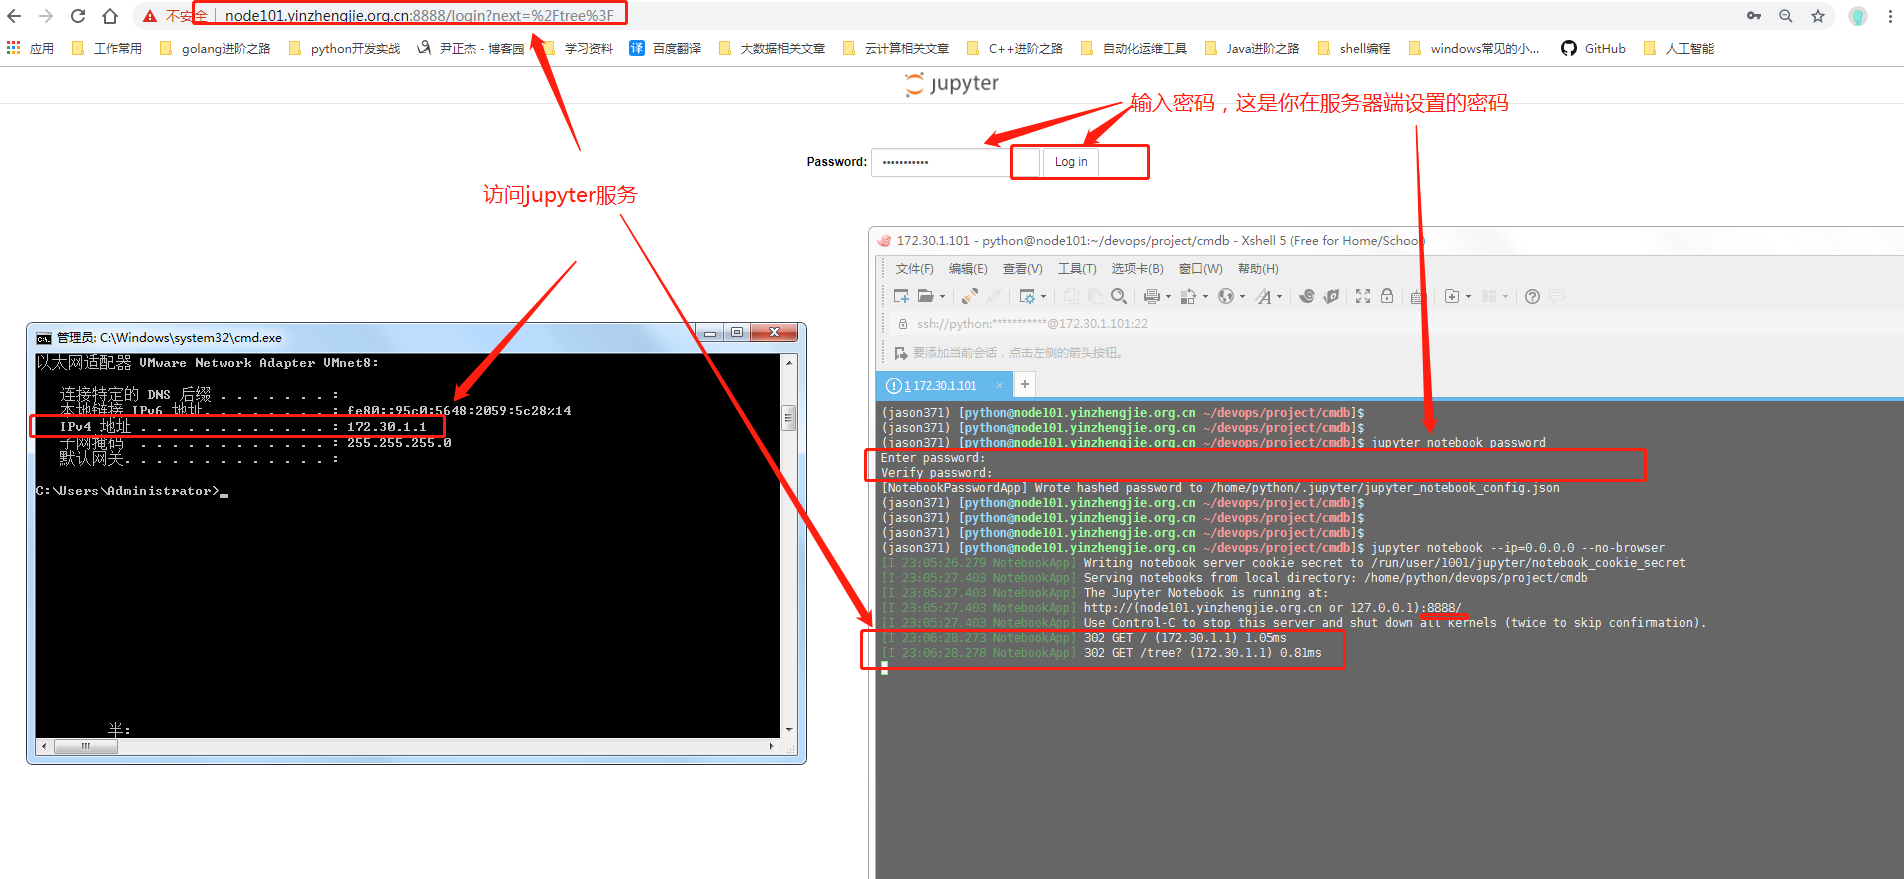Open the saved password key icon

[1754, 16]
